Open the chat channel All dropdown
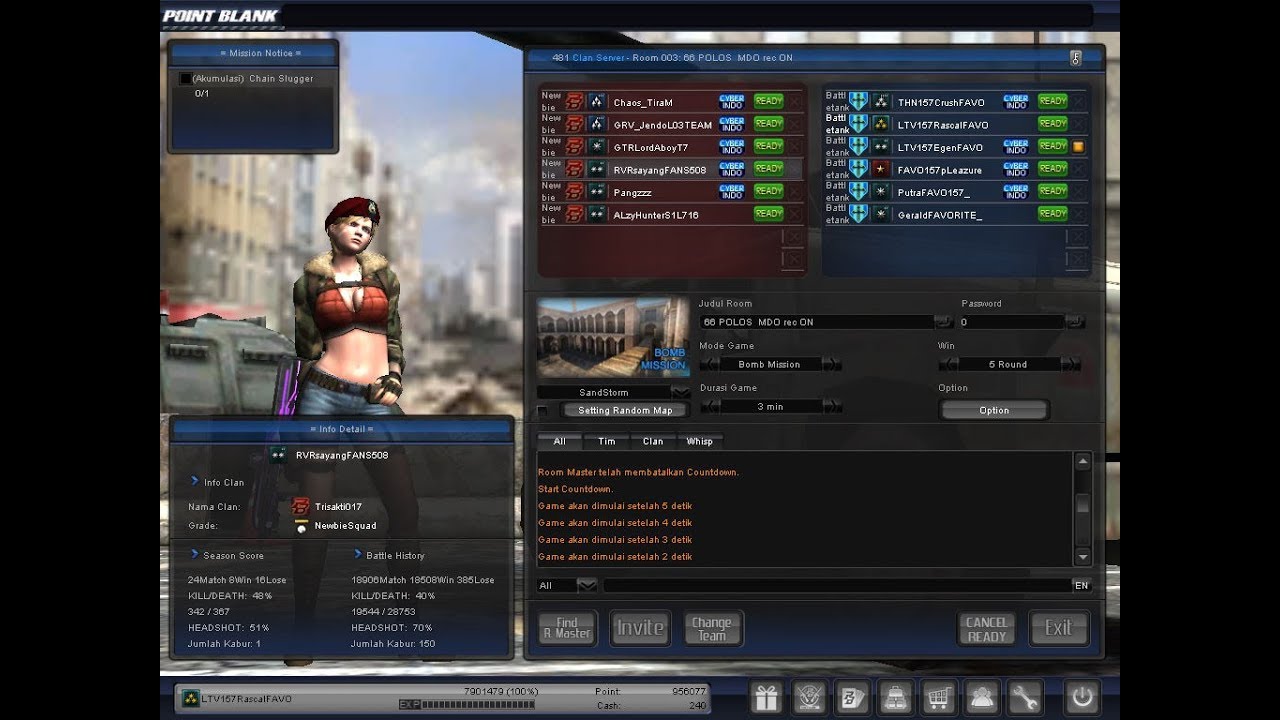This screenshot has height=720, width=1280. pos(587,585)
